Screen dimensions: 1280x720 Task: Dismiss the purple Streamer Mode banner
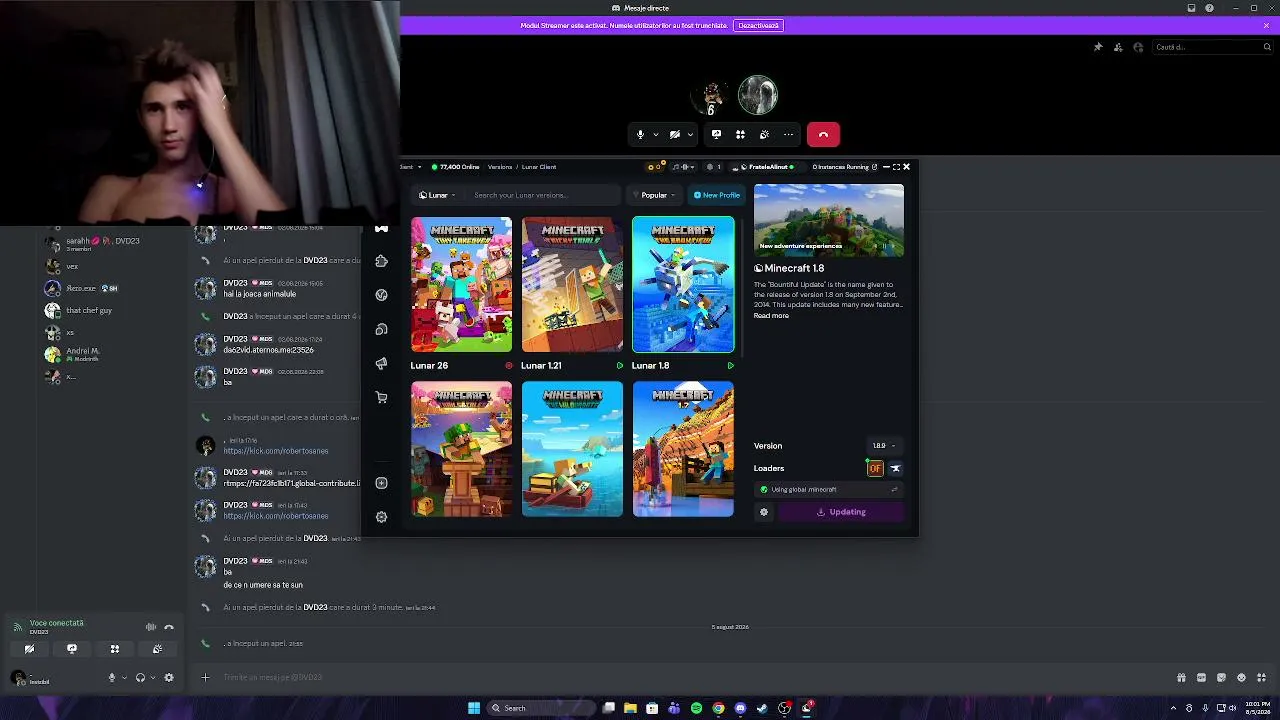(1267, 25)
